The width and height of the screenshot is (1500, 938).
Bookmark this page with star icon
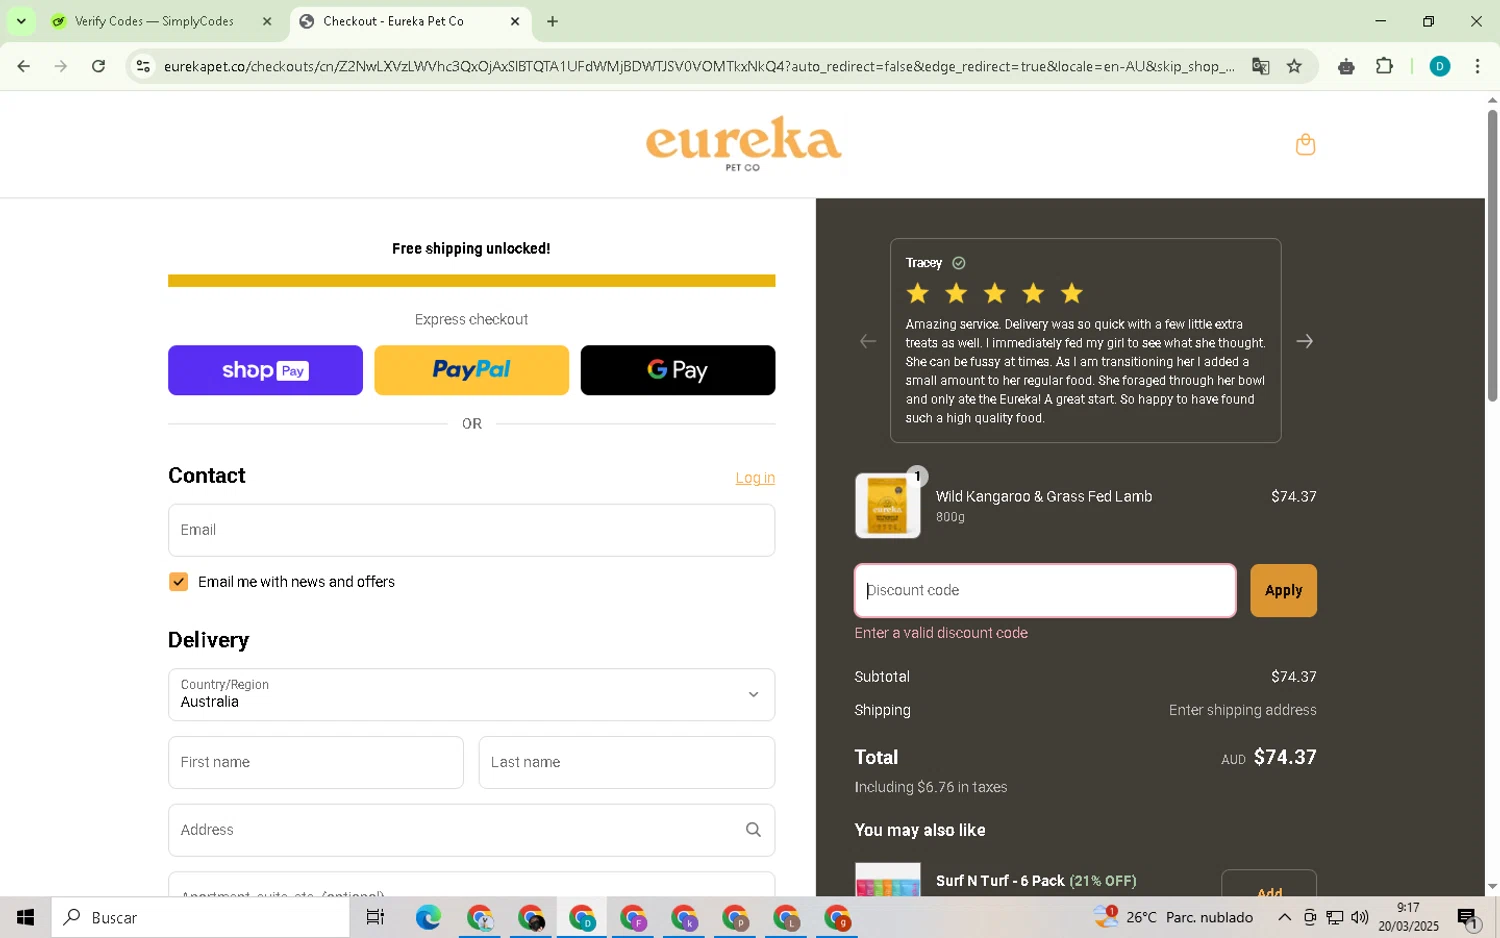click(1294, 66)
